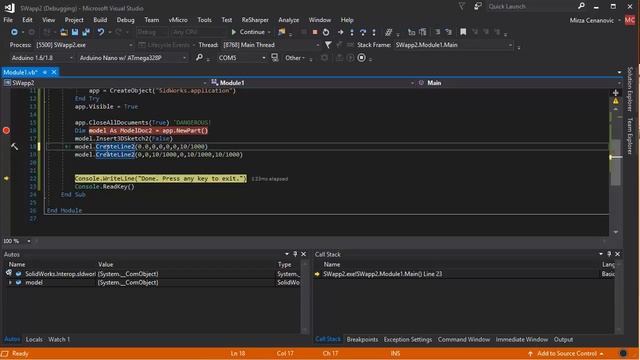The width and height of the screenshot is (640, 360).
Task: Click the quick actions icon at line 18
Action: (14, 146)
